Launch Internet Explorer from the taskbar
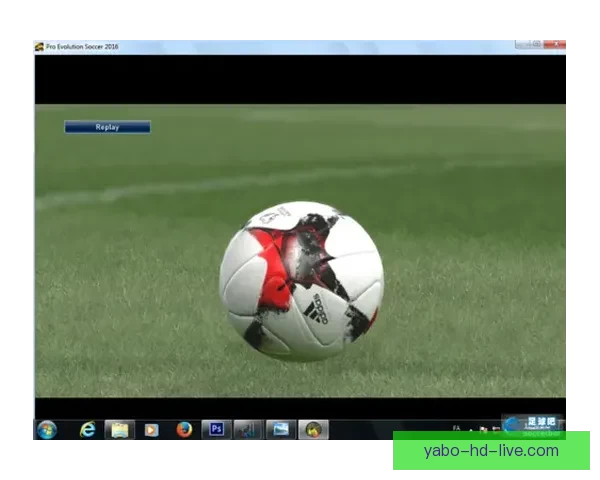Screen dimensions: 600x480 click(x=88, y=429)
